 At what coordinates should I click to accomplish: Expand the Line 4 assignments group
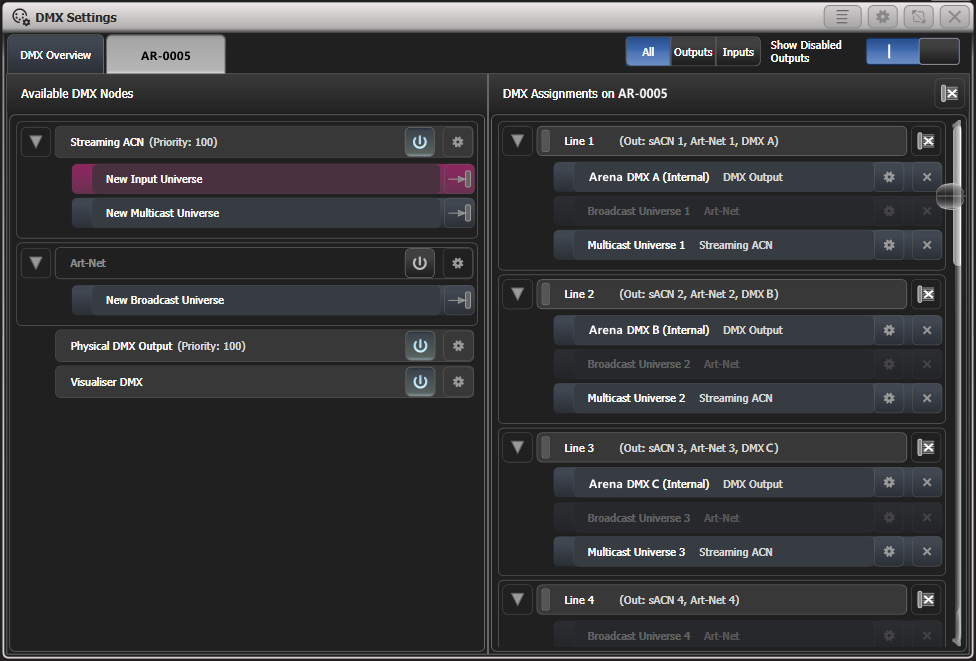[517, 599]
